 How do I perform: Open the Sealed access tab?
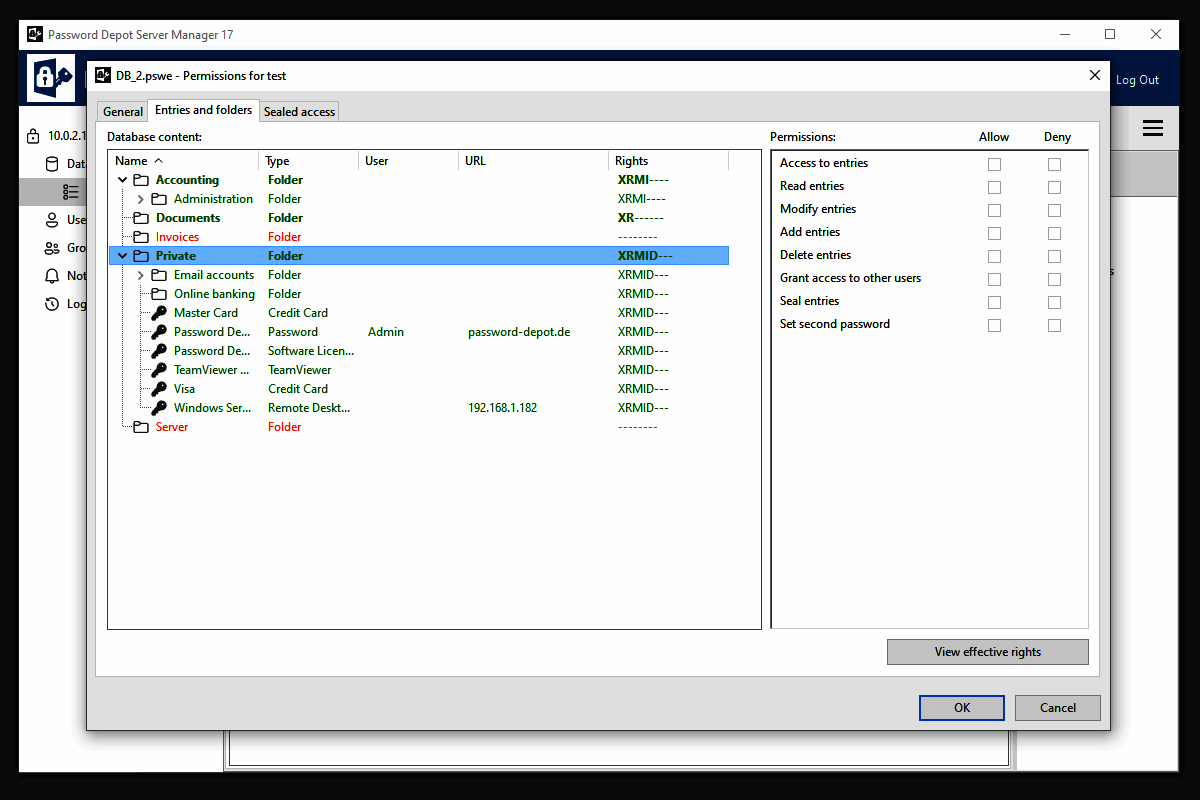click(299, 112)
